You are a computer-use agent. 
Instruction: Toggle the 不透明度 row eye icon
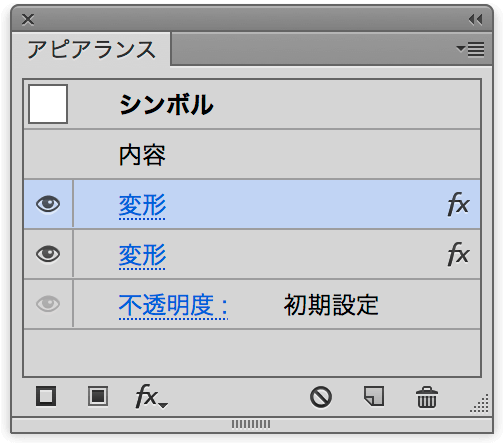(x=48, y=304)
